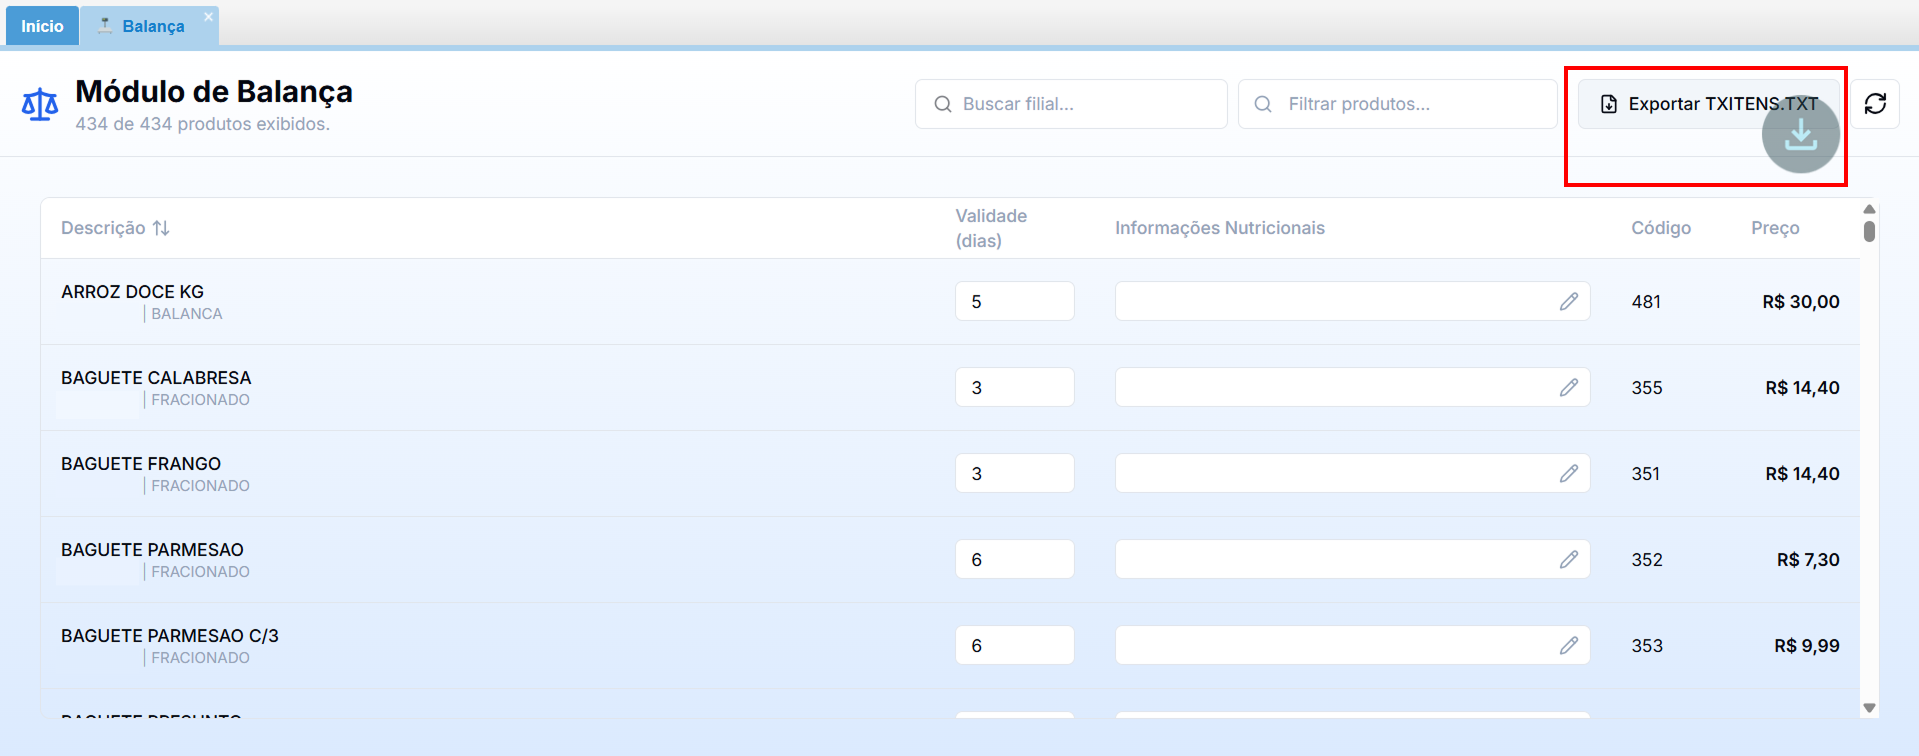Click validity days field for ARROZ DOCE KG
This screenshot has width=1919, height=756.
(x=1014, y=302)
